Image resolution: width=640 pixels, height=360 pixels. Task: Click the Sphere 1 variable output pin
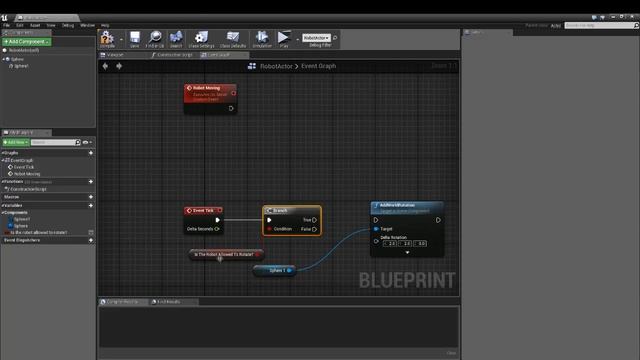point(289,270)
